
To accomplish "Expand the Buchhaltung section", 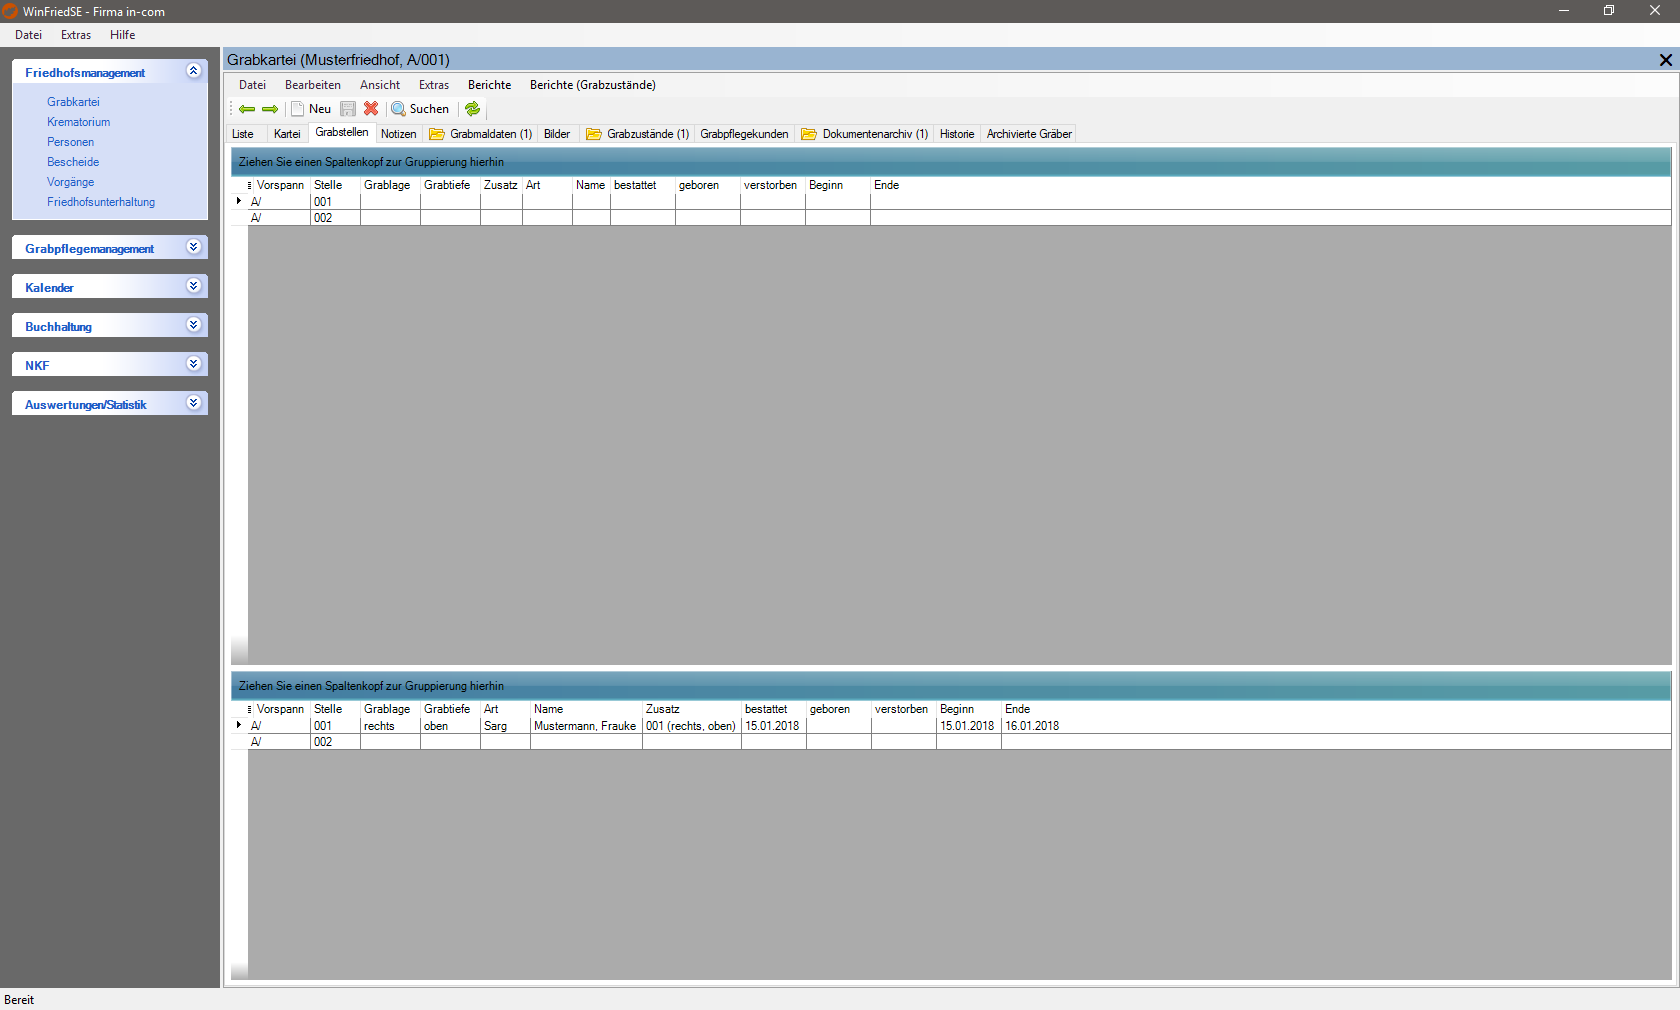I will (194, 325).
